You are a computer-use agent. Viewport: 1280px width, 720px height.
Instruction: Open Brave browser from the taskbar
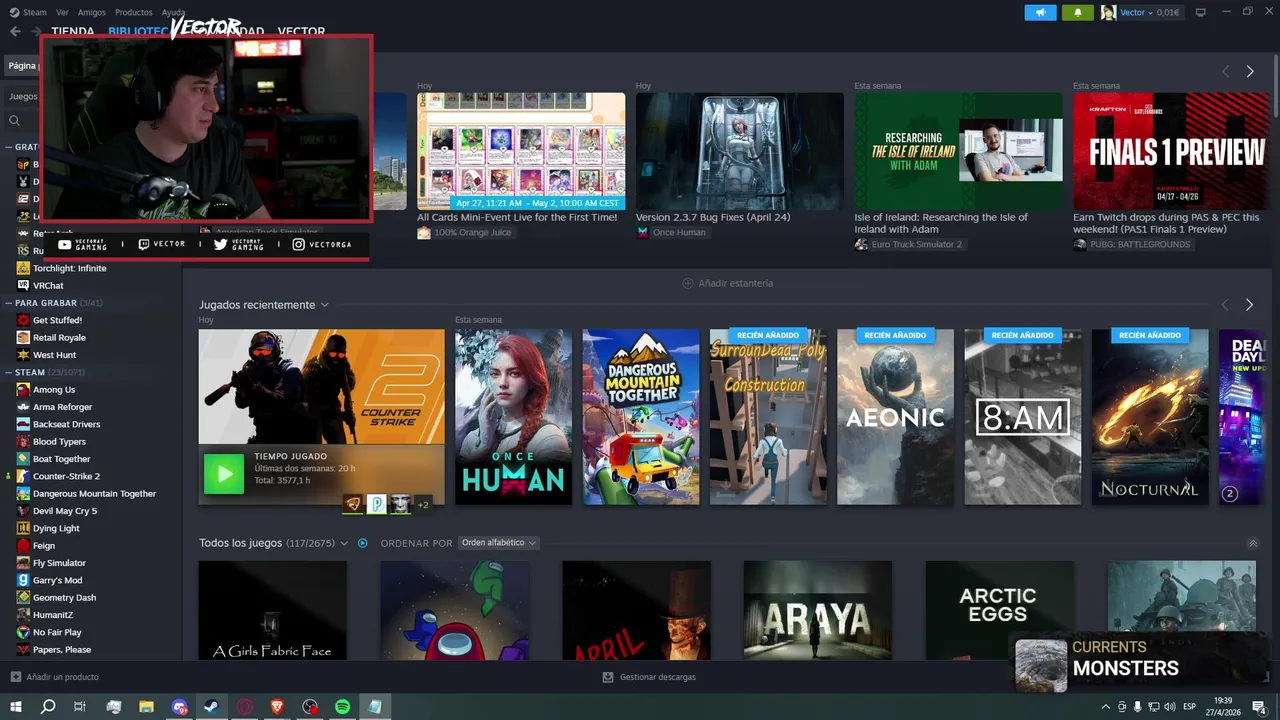click(277, 707)
